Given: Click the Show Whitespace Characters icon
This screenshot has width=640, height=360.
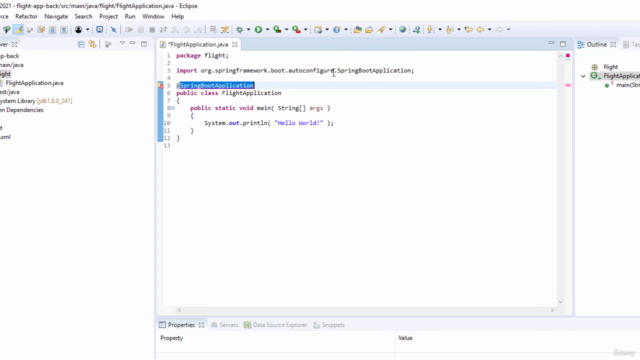Looking at the screenshot, I should coord(64,29).
